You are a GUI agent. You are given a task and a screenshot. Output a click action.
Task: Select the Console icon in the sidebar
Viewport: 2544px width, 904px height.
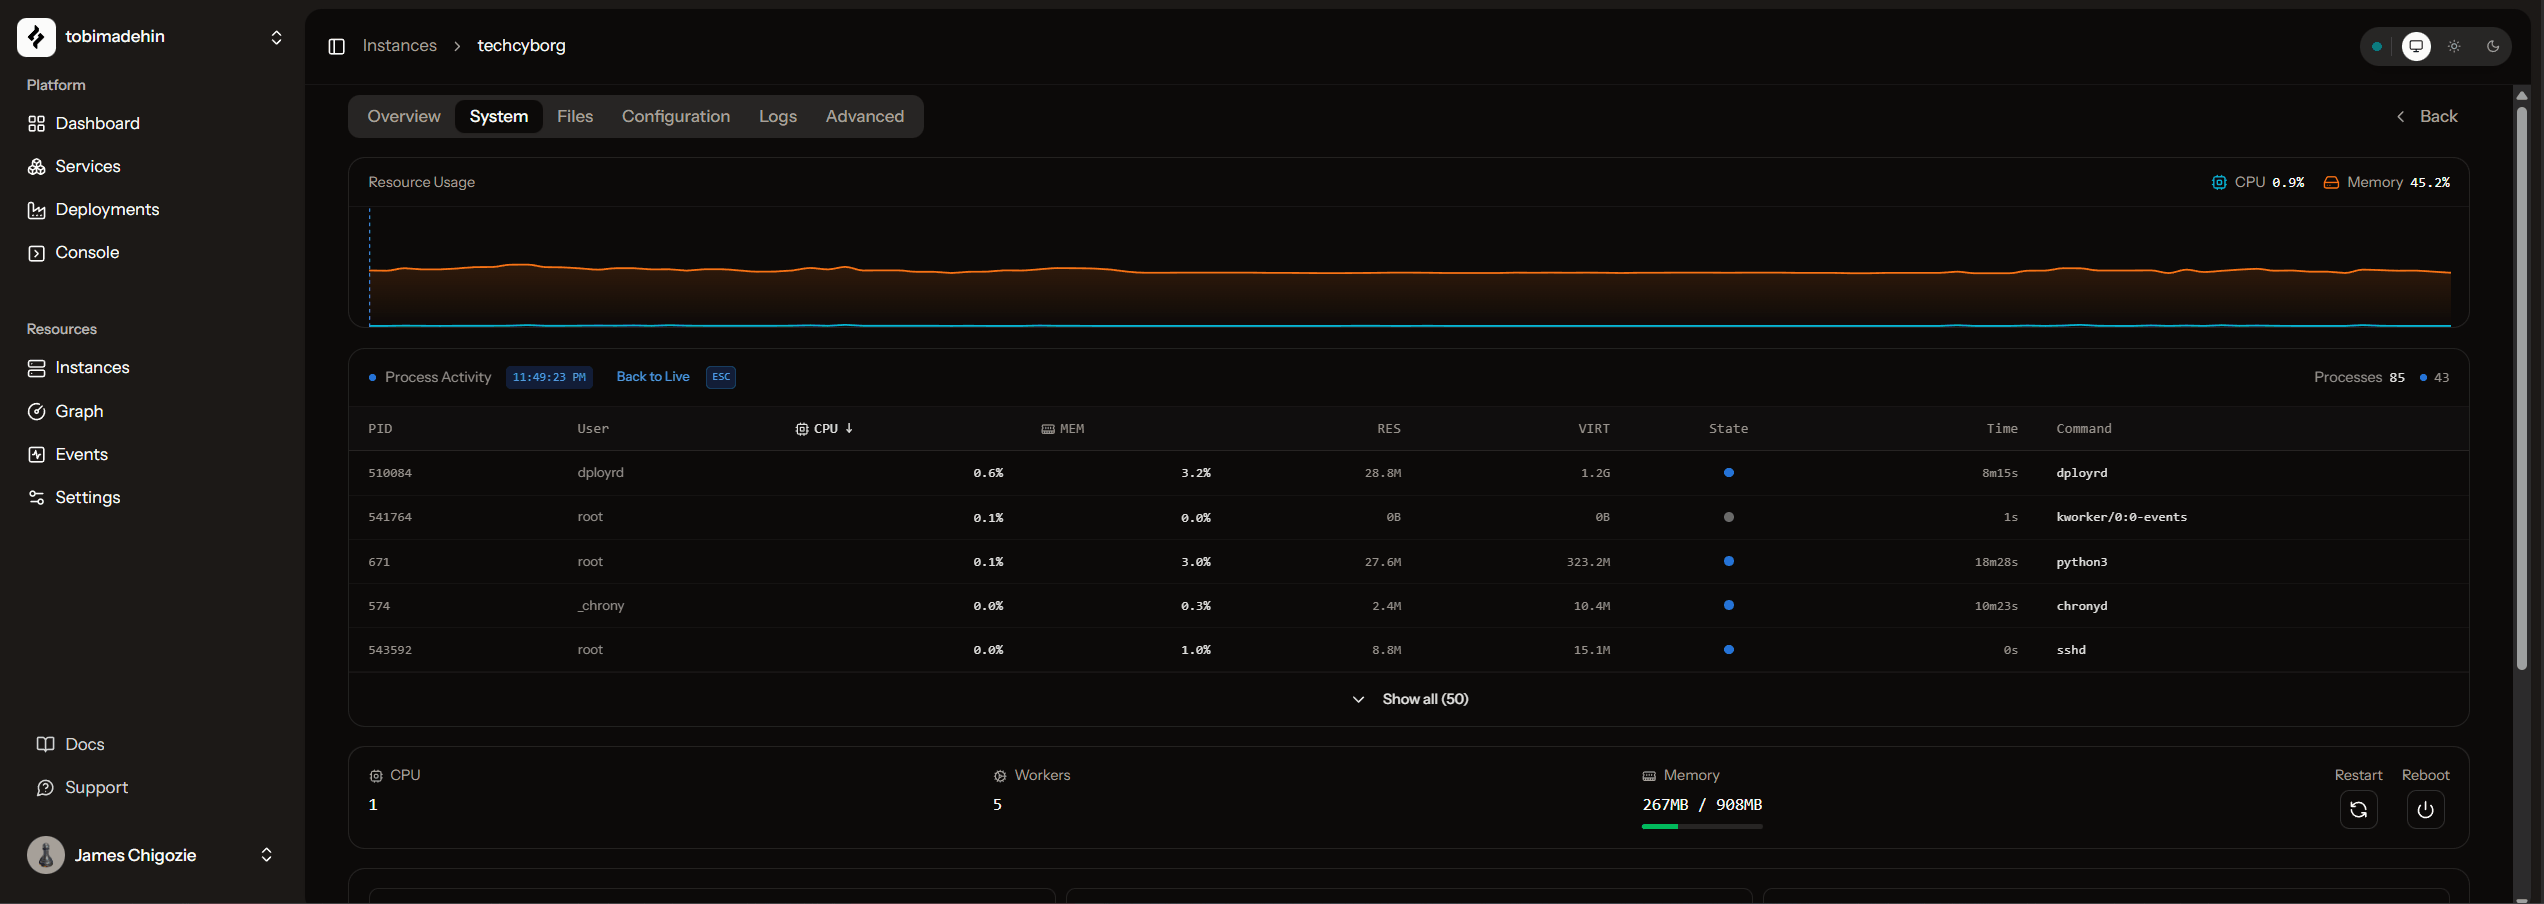(37, 252)
